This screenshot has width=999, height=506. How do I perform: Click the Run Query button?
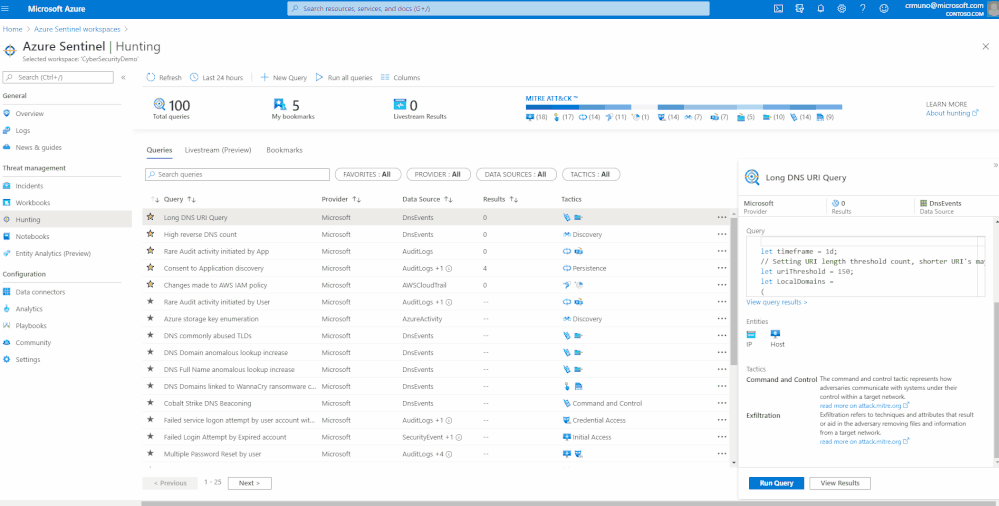tap(776, 483)
